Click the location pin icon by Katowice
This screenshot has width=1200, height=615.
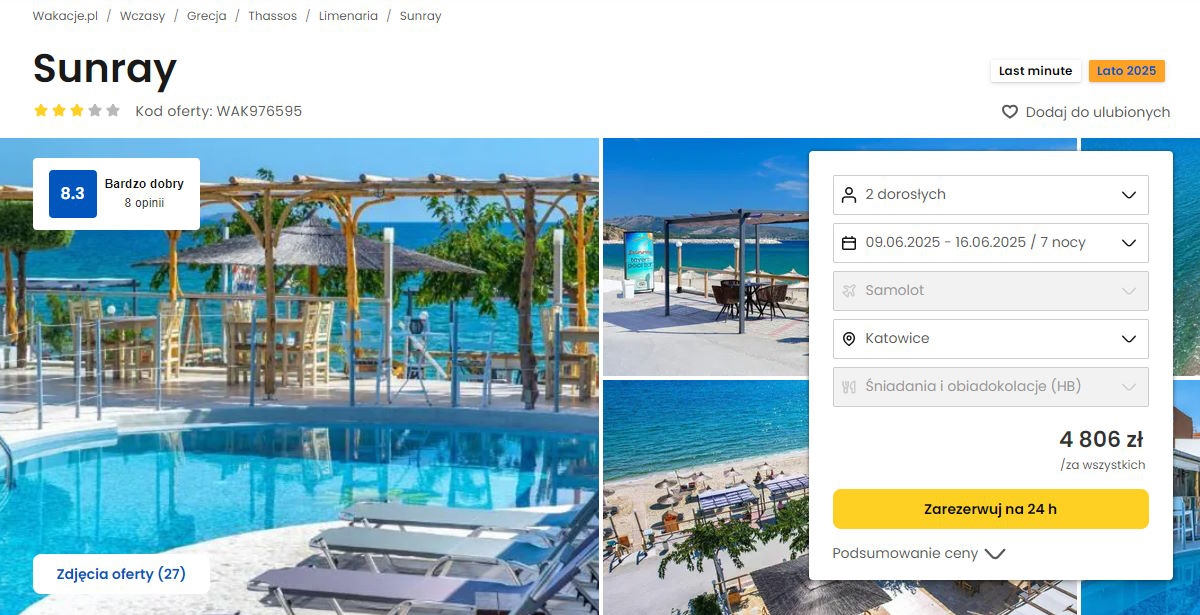pyautogui.click(x=849, y=339)
